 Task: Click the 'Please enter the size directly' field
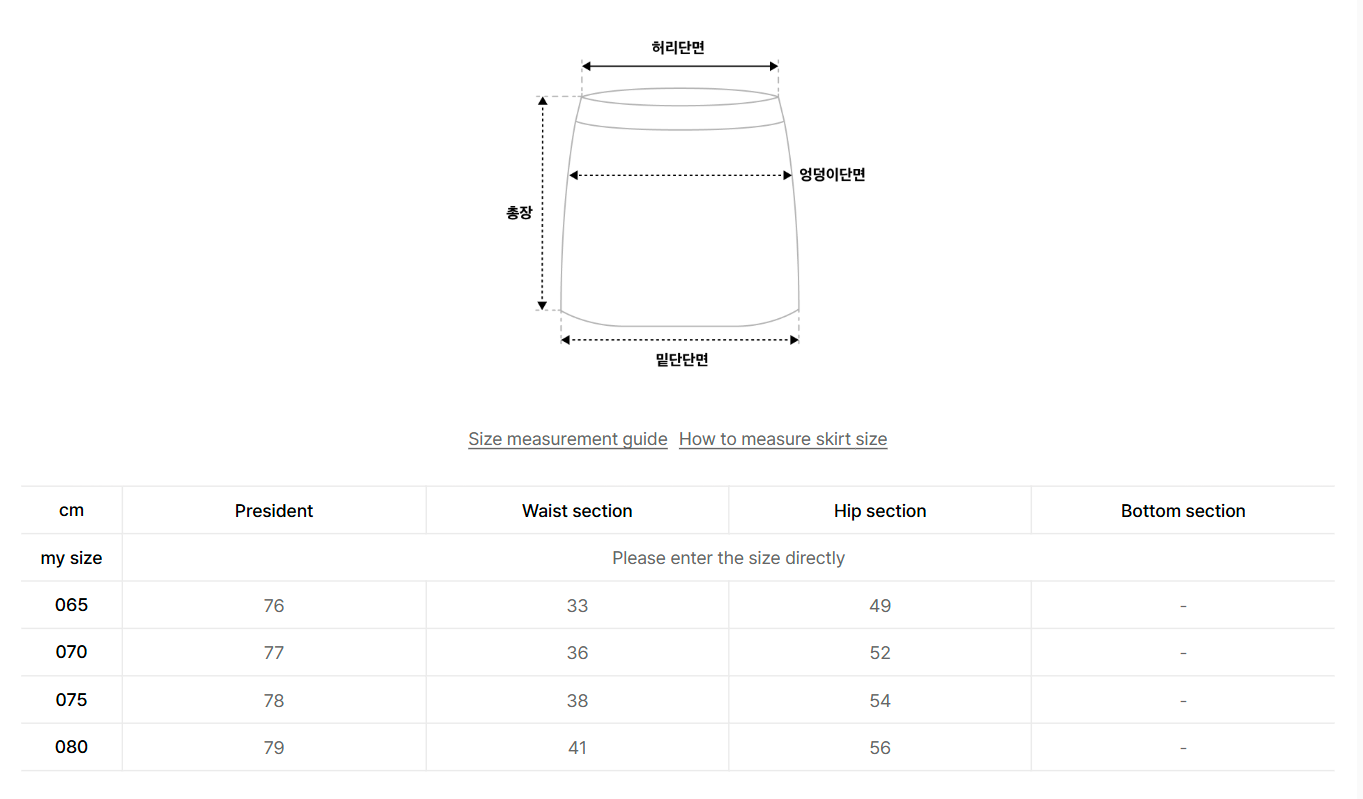728,558
